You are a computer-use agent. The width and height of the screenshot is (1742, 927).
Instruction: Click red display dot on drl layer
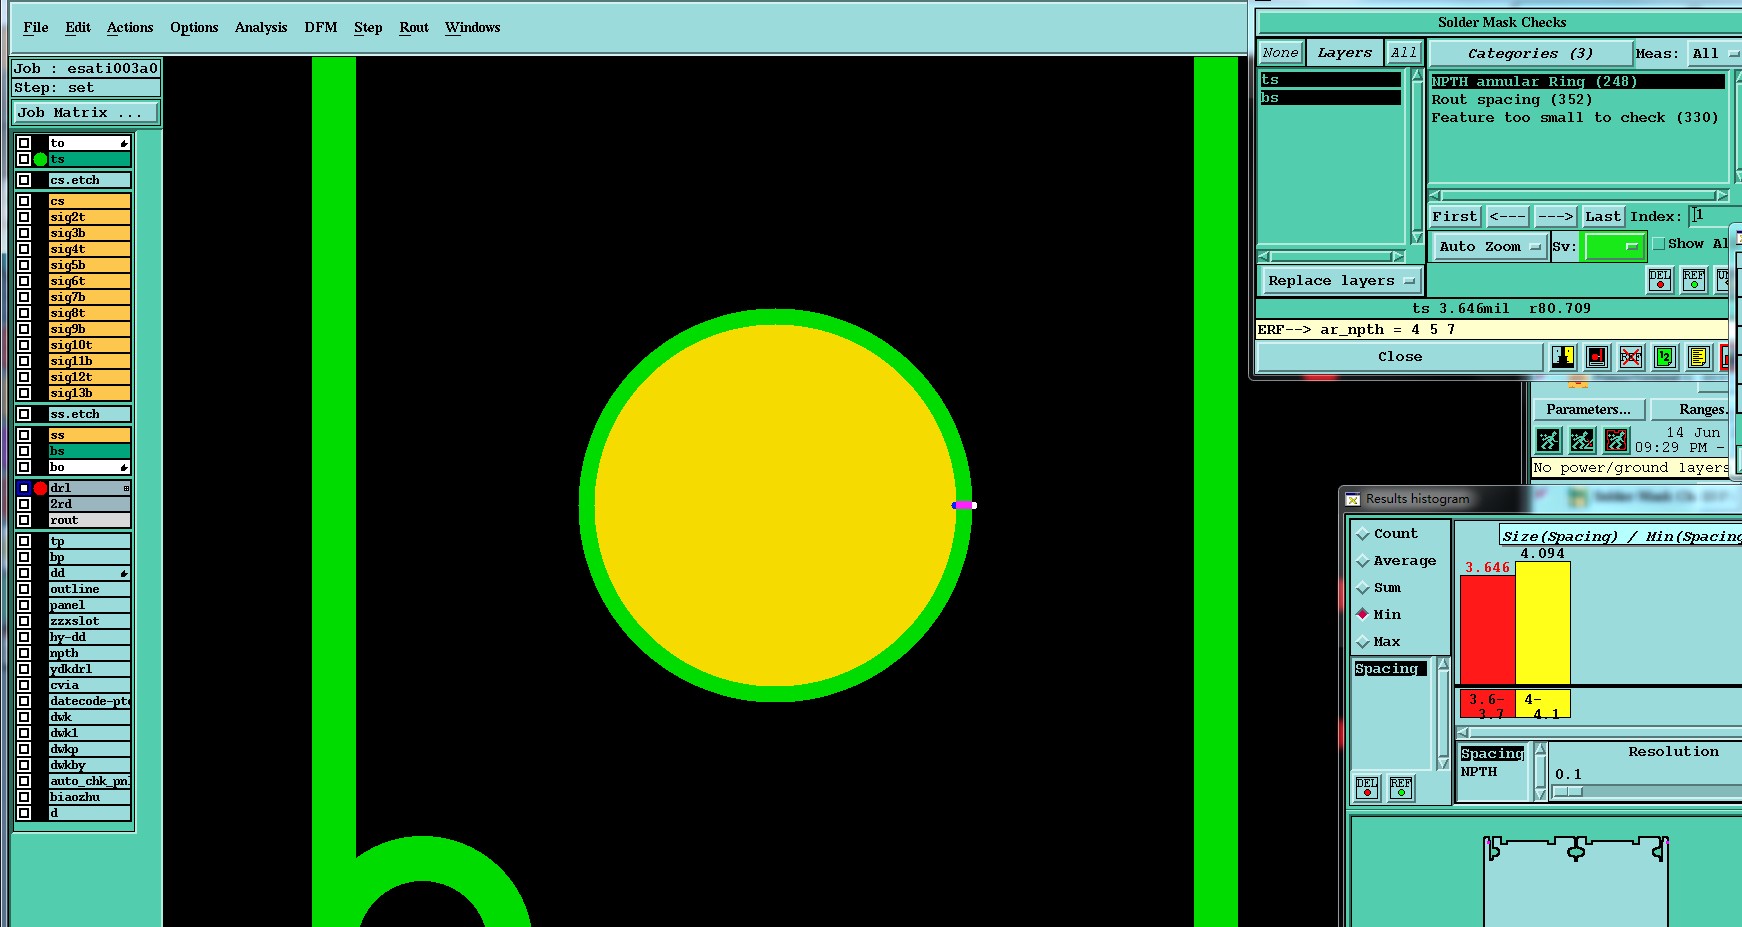(x=40, y=488)
